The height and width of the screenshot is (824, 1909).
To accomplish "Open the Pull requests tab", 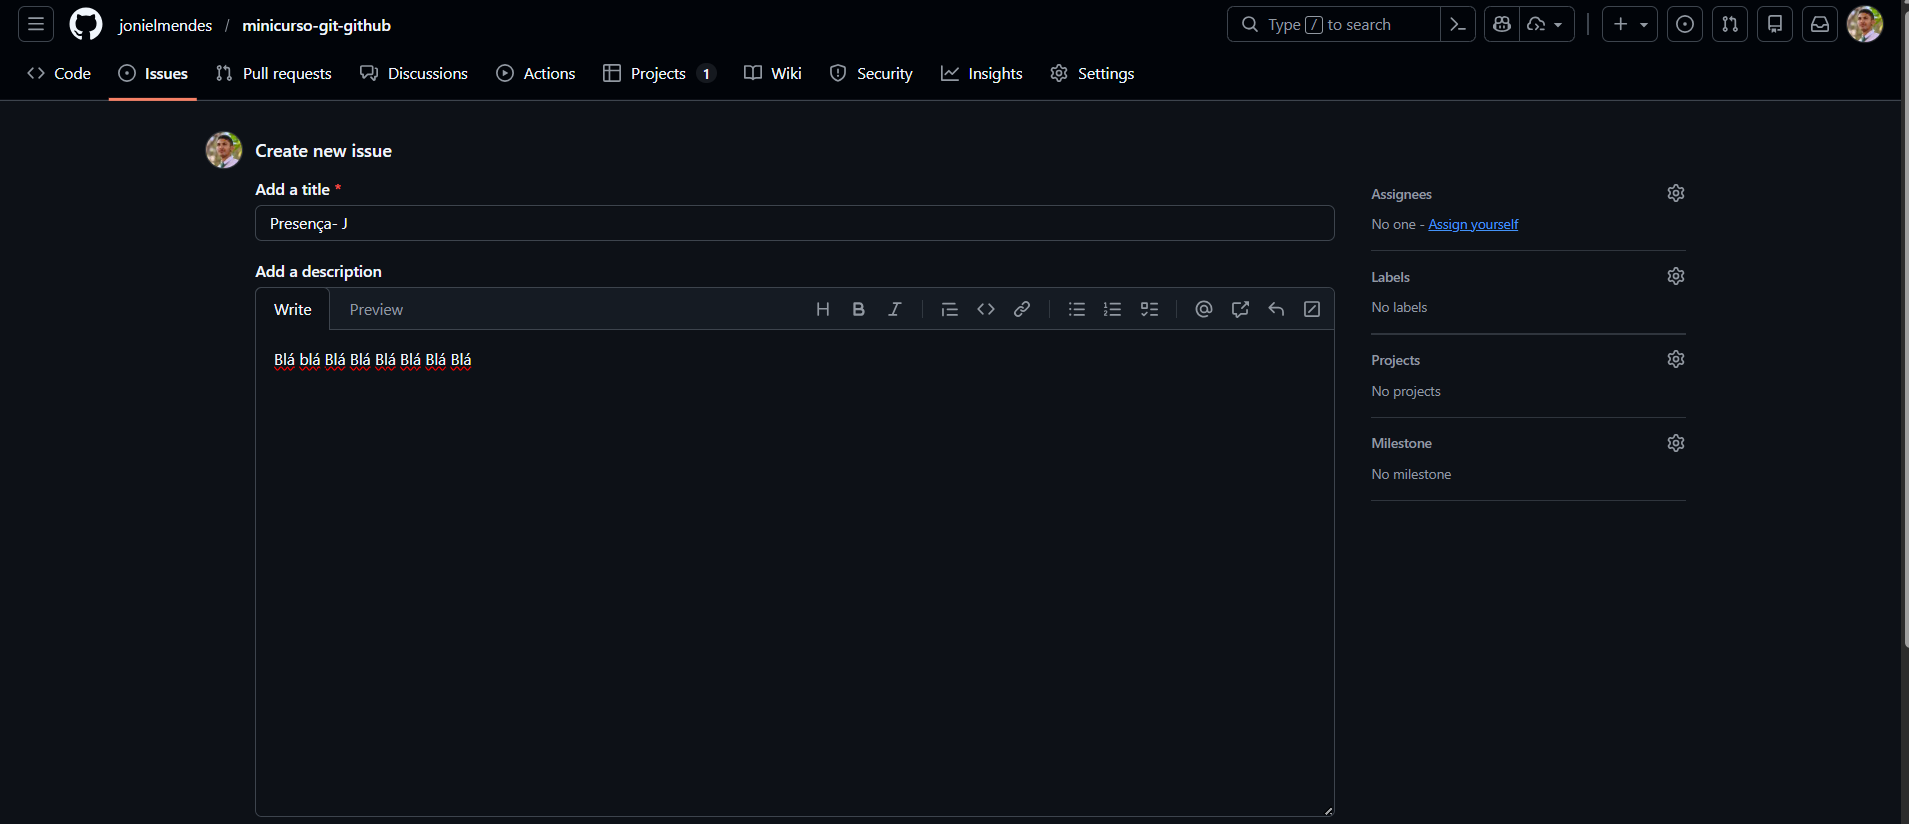I will point(274,74).
